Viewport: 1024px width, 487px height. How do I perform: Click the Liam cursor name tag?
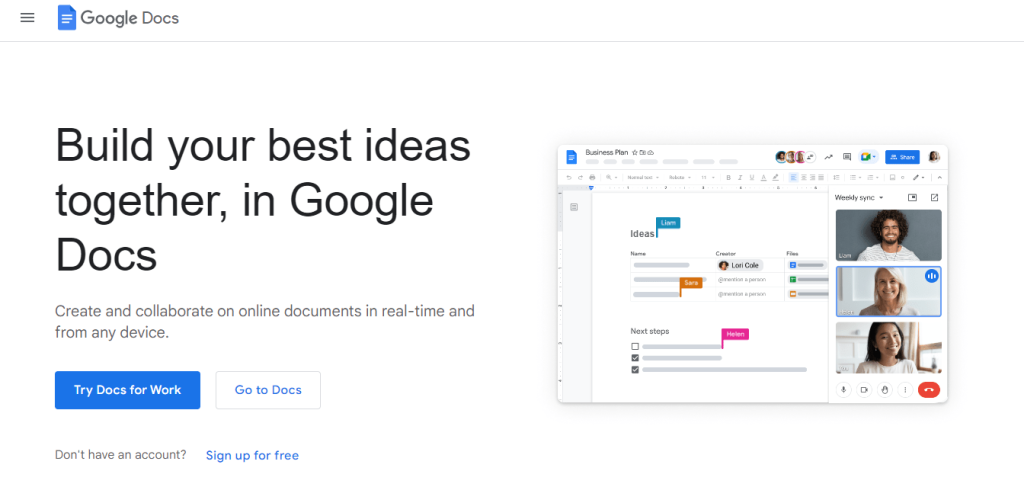click(668, 223)
